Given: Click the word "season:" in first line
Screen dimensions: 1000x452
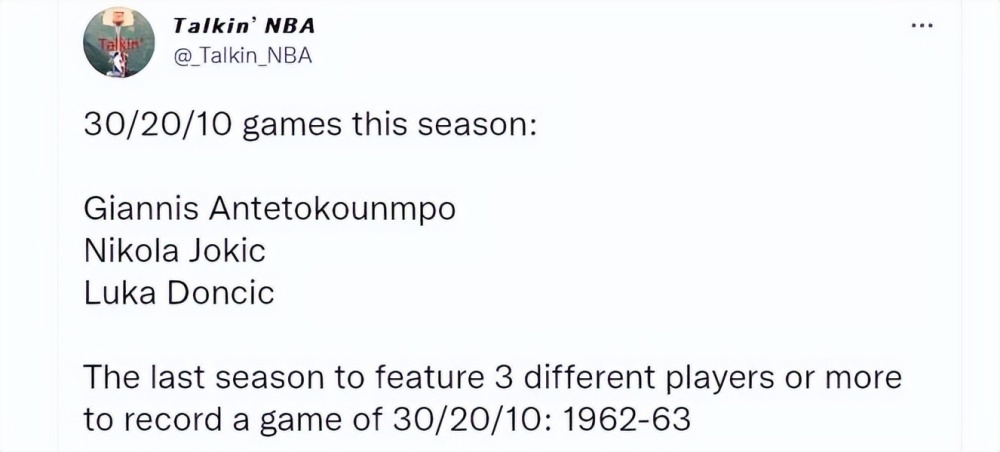Looking at the screenshot, I should click(x=476, y=125).
